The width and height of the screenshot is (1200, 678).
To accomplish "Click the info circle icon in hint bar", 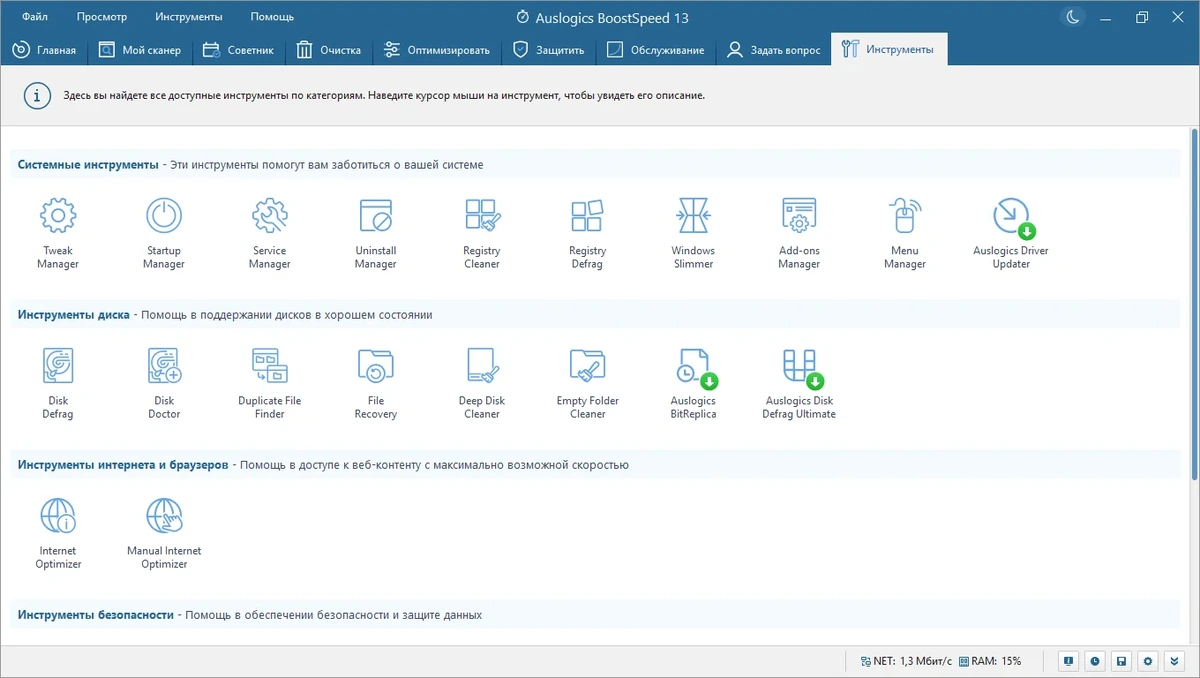I will tap(37, 96).
